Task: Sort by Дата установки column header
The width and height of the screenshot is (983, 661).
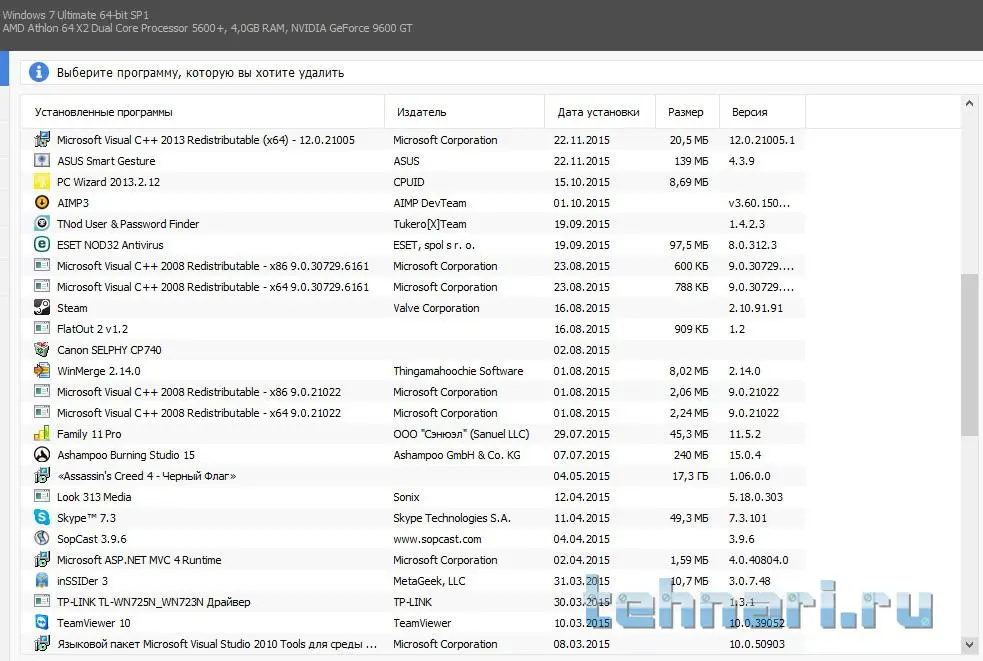Action: 600,112
